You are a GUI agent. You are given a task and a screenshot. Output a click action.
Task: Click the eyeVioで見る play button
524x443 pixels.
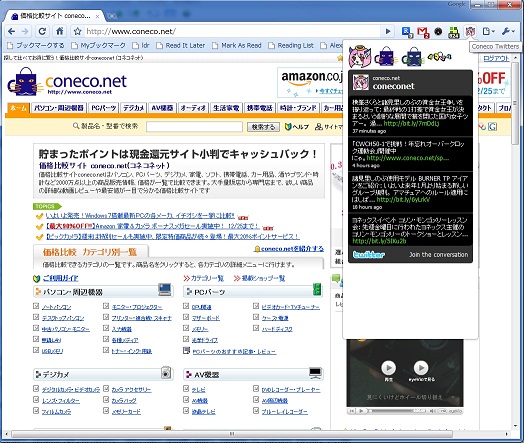tap(421, 368)
